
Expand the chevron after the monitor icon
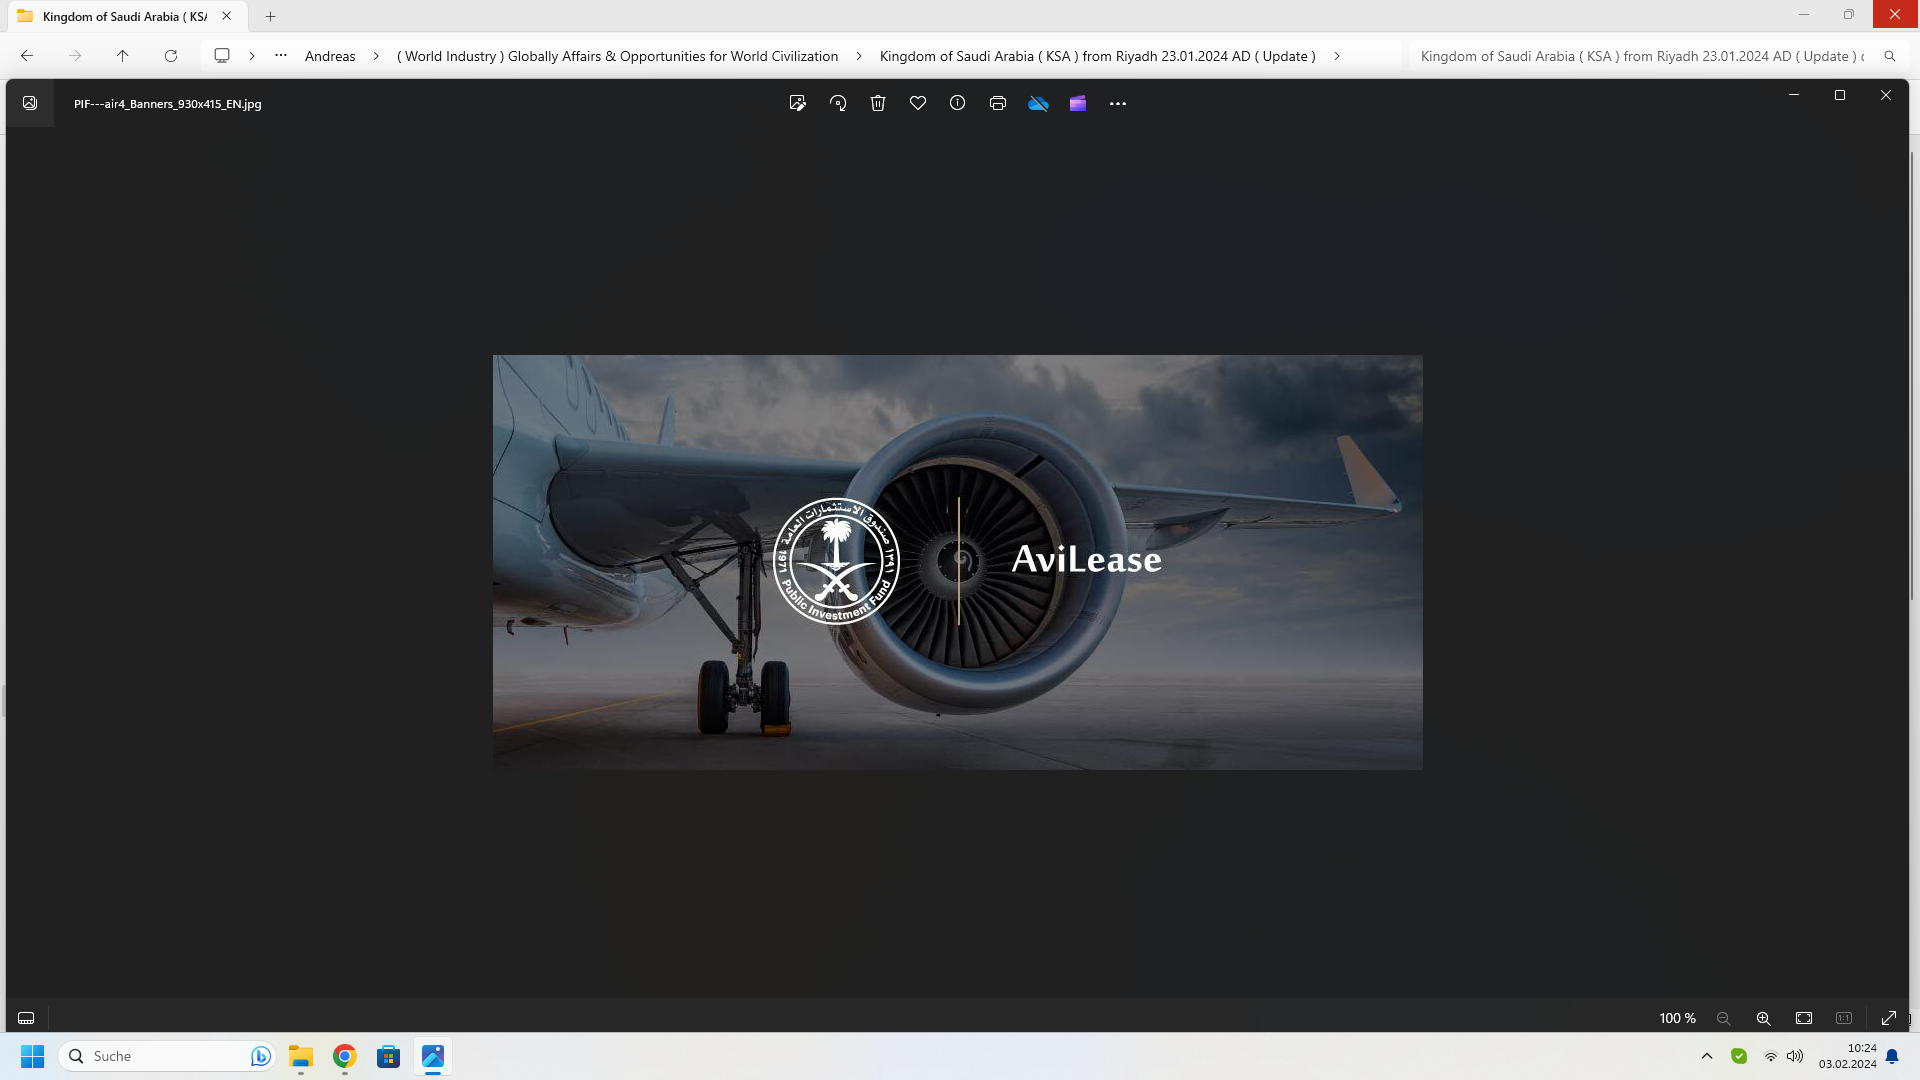[x=252, y=56]
